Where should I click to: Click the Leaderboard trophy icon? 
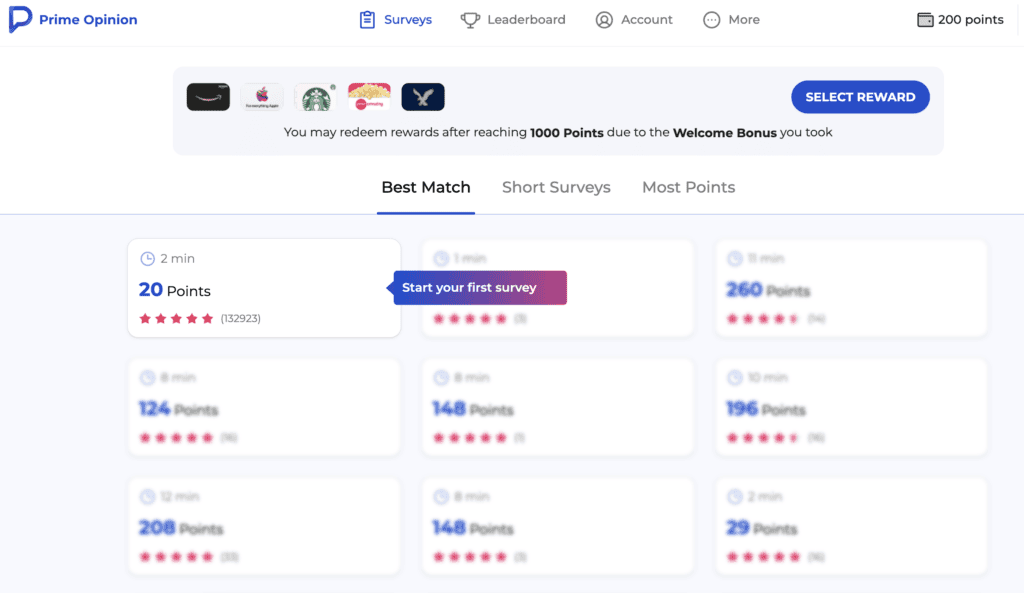pos(470,20)
